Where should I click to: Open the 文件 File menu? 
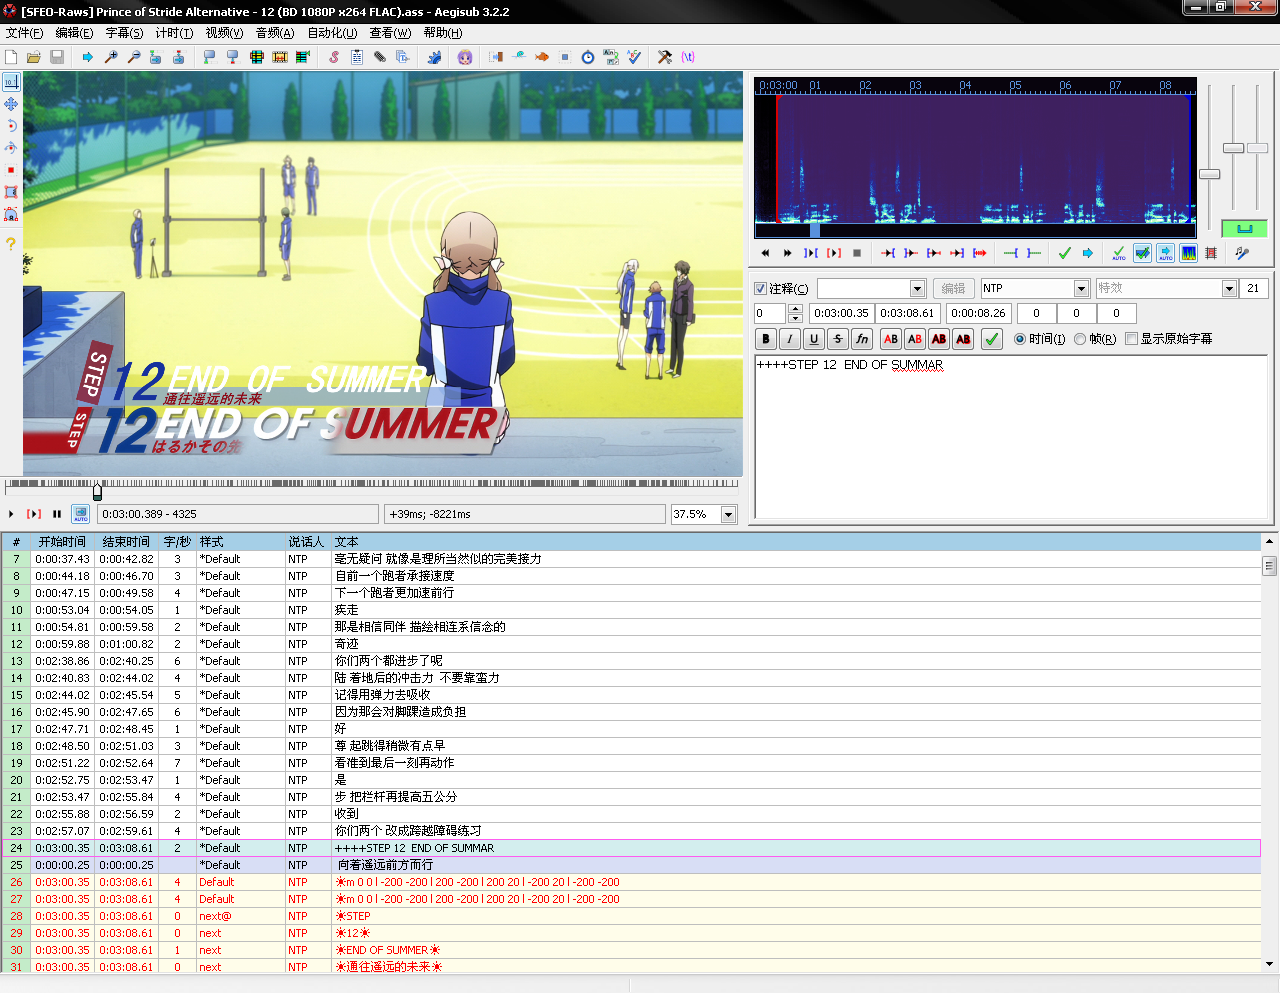pos(24,33)
